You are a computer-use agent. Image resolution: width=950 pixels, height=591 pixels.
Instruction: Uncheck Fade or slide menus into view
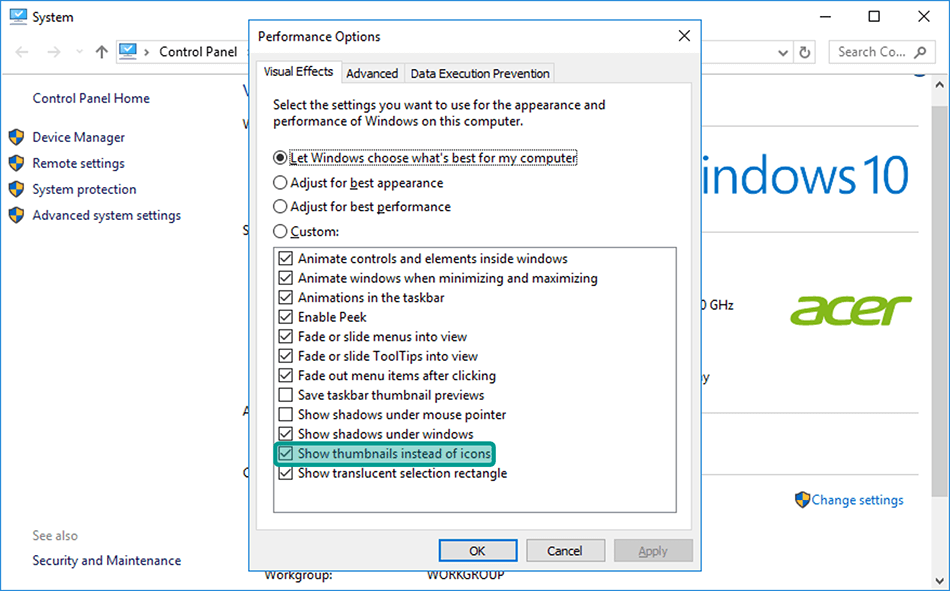point(285,336)
